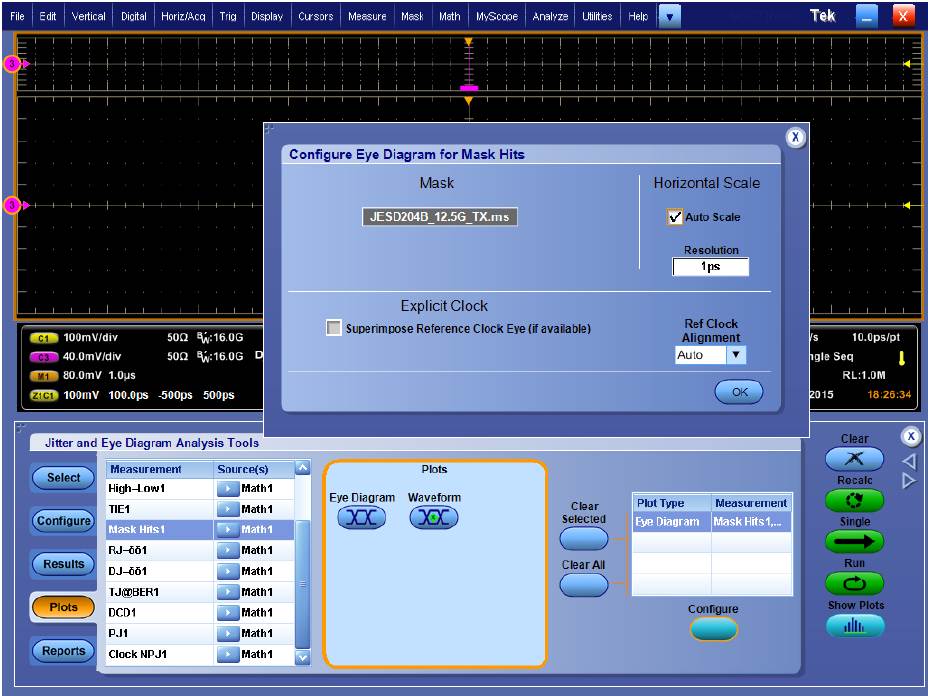Enable Superimpose Reference Clock Eye checkbox
The image size is (928, 696).
click(x=334, y=328)
